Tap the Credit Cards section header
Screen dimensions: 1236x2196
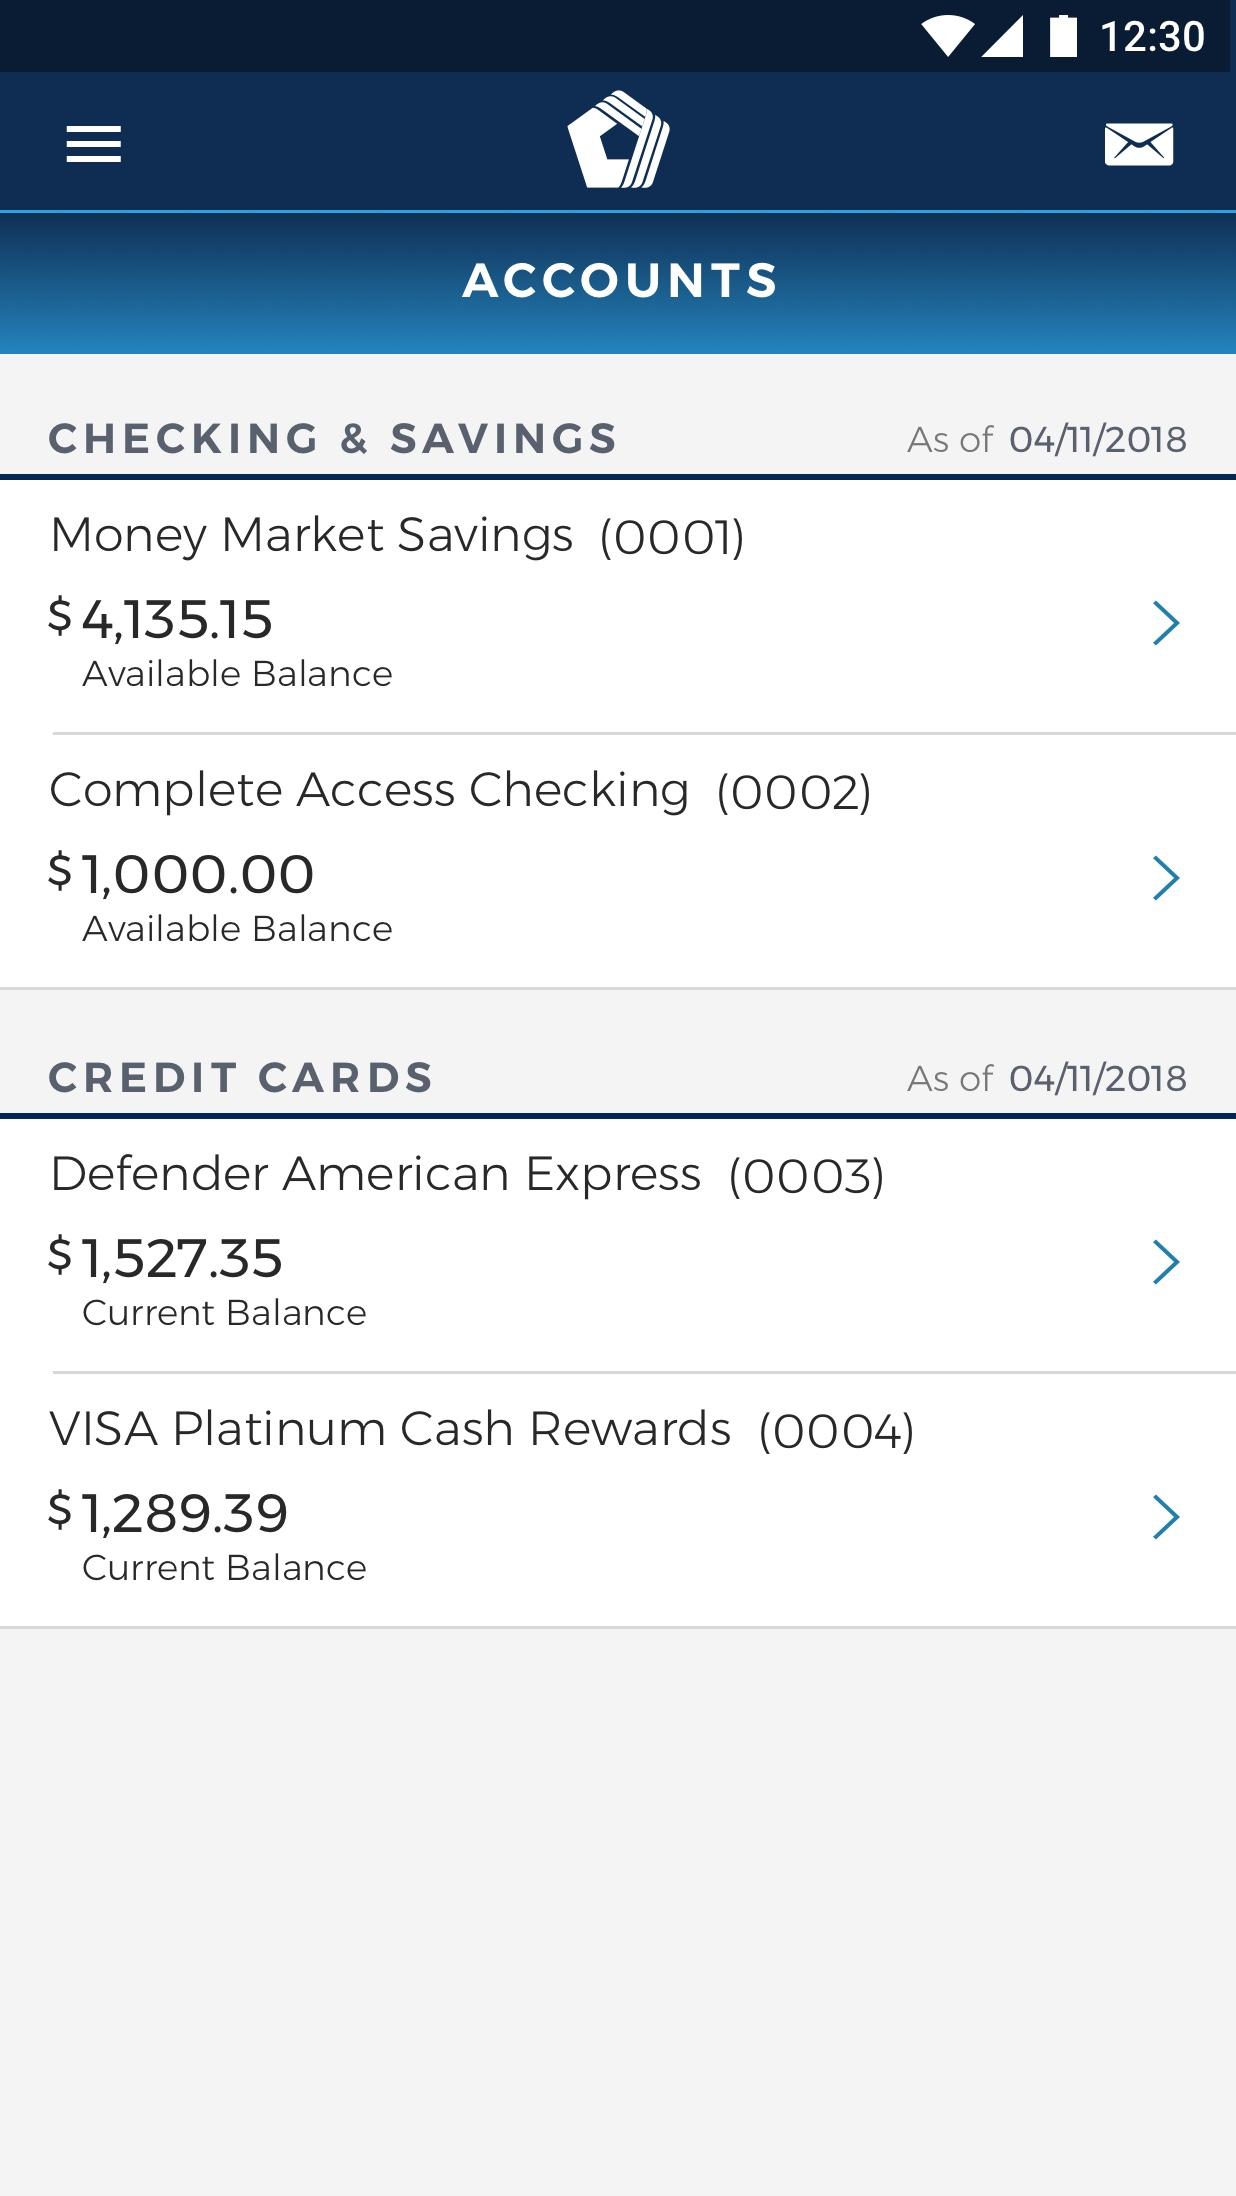tap(241, 1077)
